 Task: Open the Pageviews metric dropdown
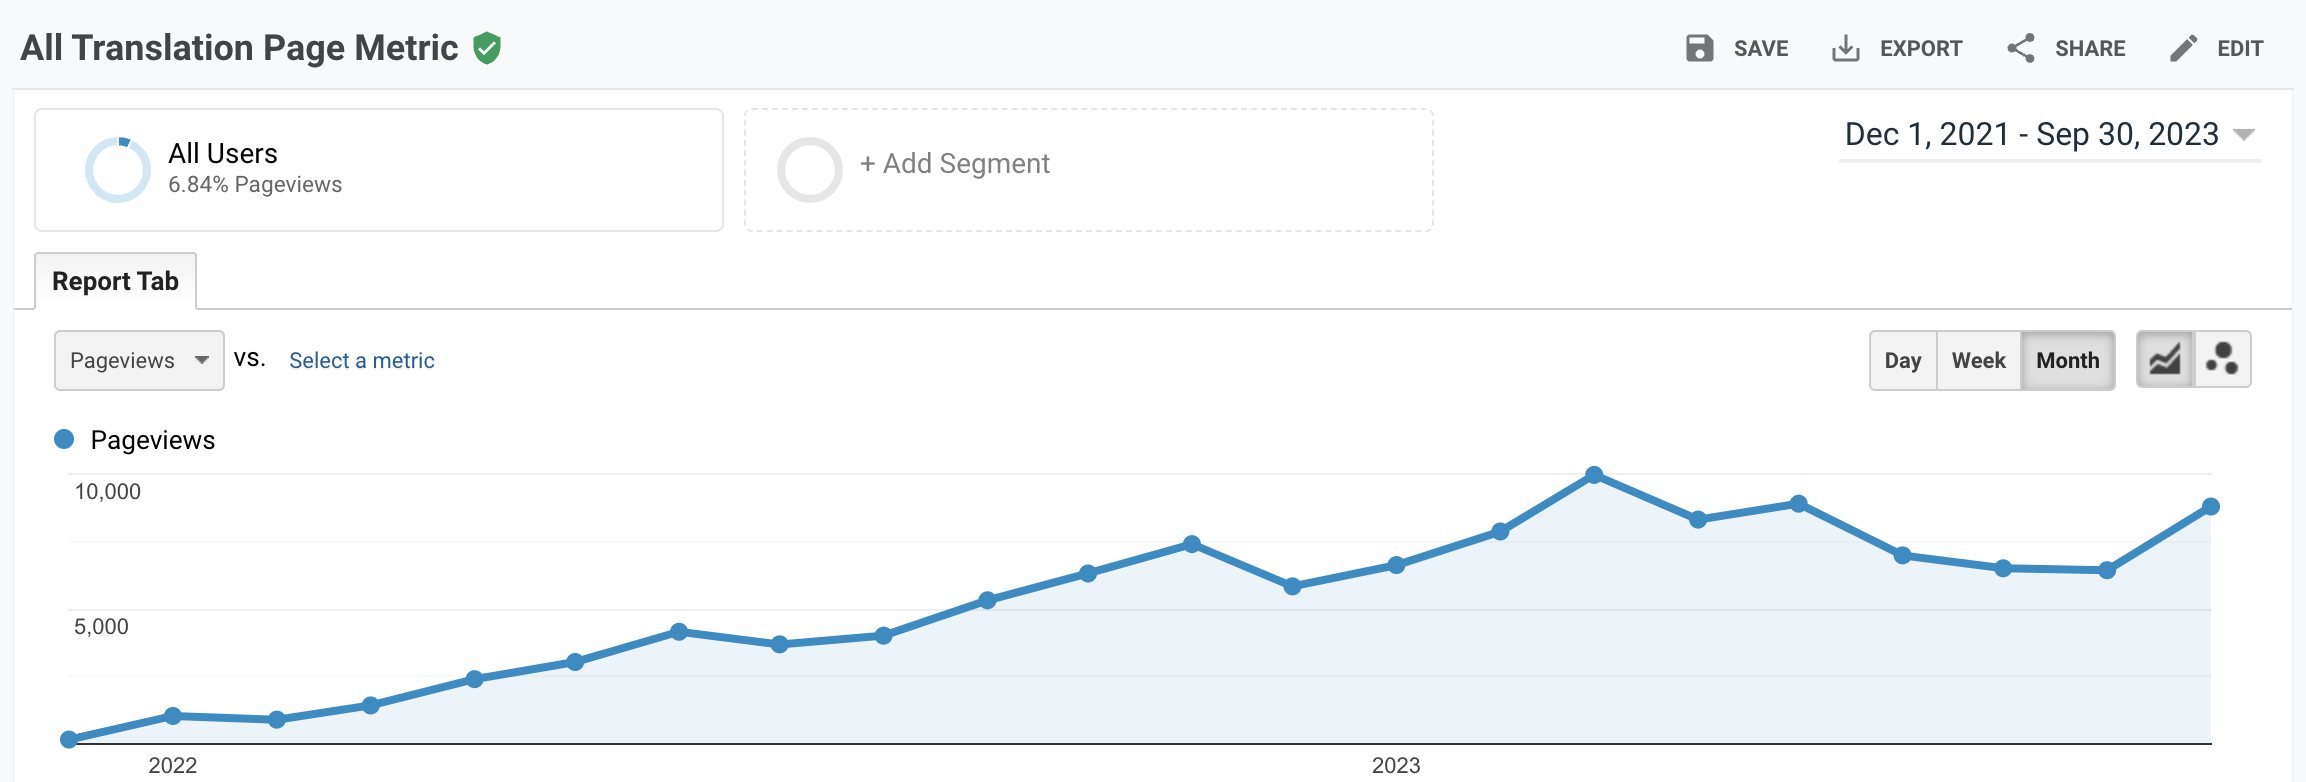tap(139, 360)
